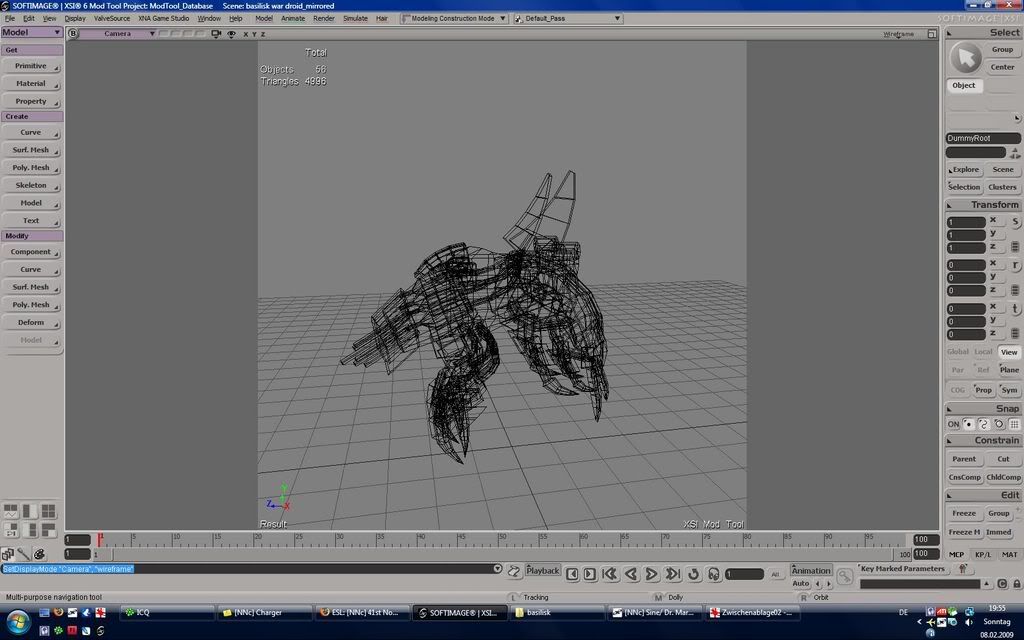Switch to KP/L panel tab
Image resolution: width=1024 pixels, height=640 pixels.
pos(983,554)
